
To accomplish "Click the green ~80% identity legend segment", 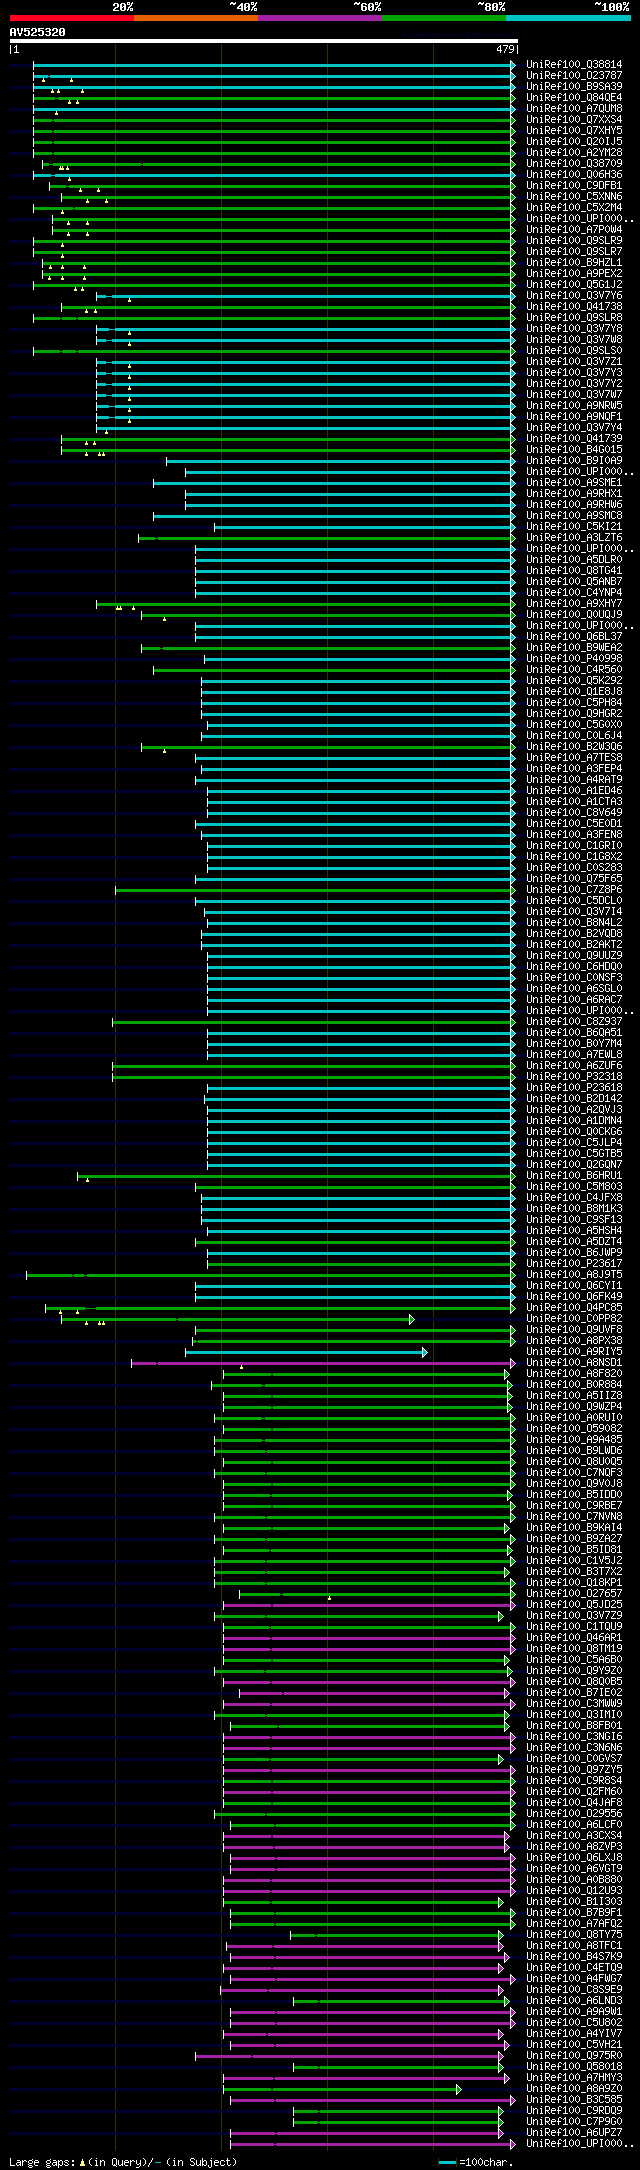I will pyautogui.click(x=444, y=18).
